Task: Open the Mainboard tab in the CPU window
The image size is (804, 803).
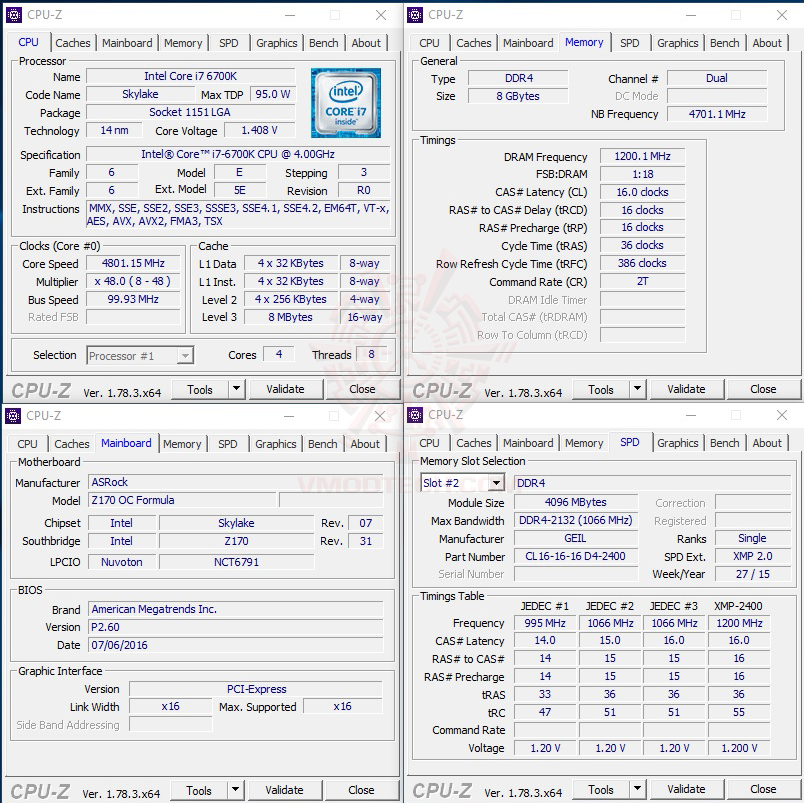Action: [x=127, y=43]
